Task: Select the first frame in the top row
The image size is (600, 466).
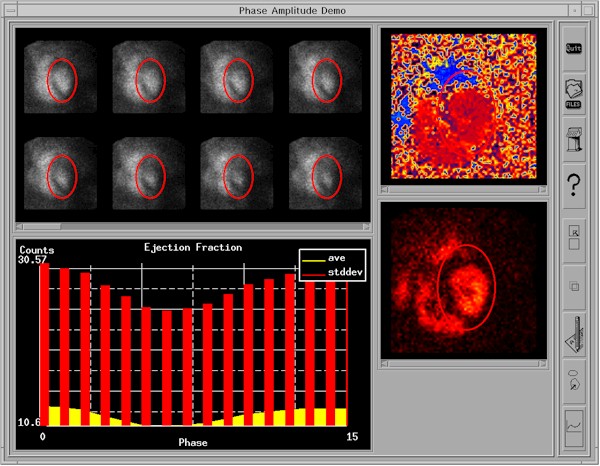Action: tap(60, 77)
